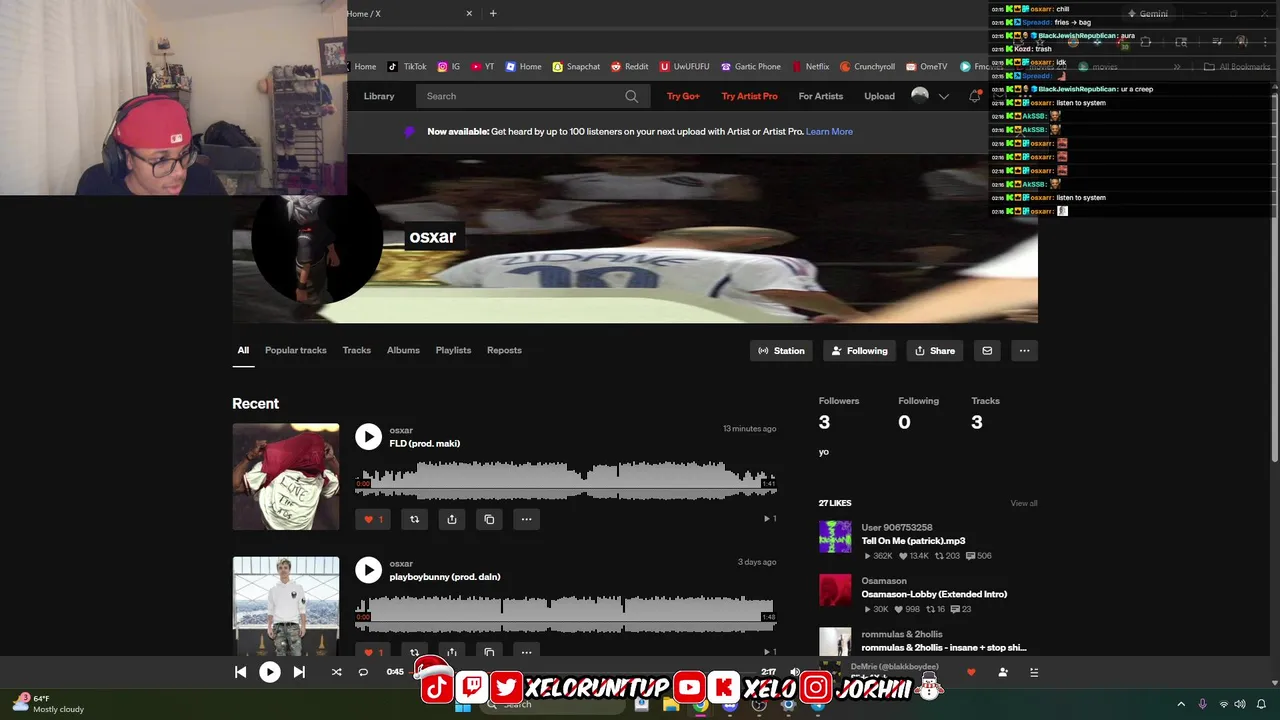1280x720 pixels.
Task: Open the IG bookmark
Action: coord(449,67)
